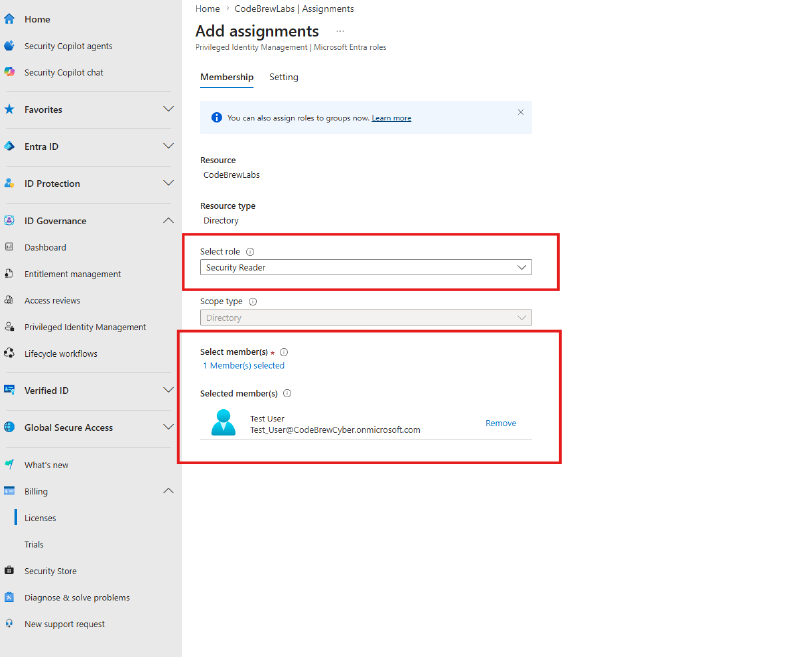Click the info icon beside Selected member(s)
800x657 pixels.
287,393
